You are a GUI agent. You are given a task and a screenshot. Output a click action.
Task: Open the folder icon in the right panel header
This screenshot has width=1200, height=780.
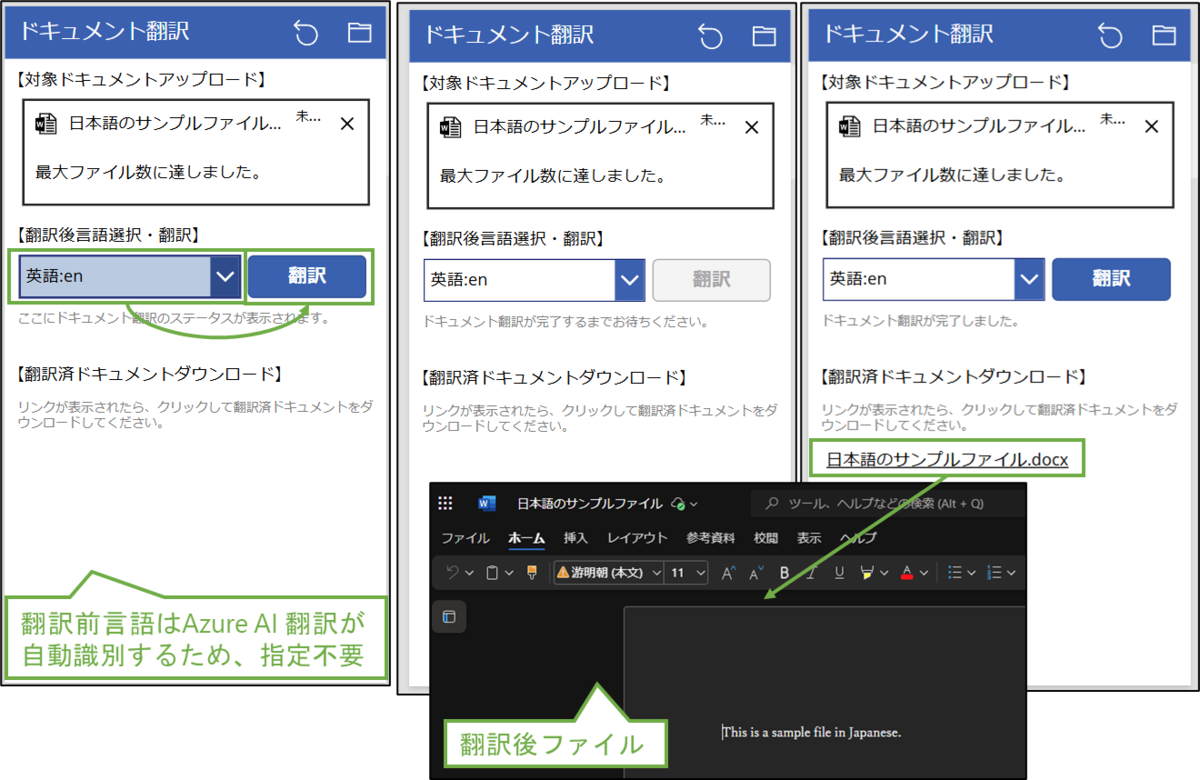coord(1163,35)
